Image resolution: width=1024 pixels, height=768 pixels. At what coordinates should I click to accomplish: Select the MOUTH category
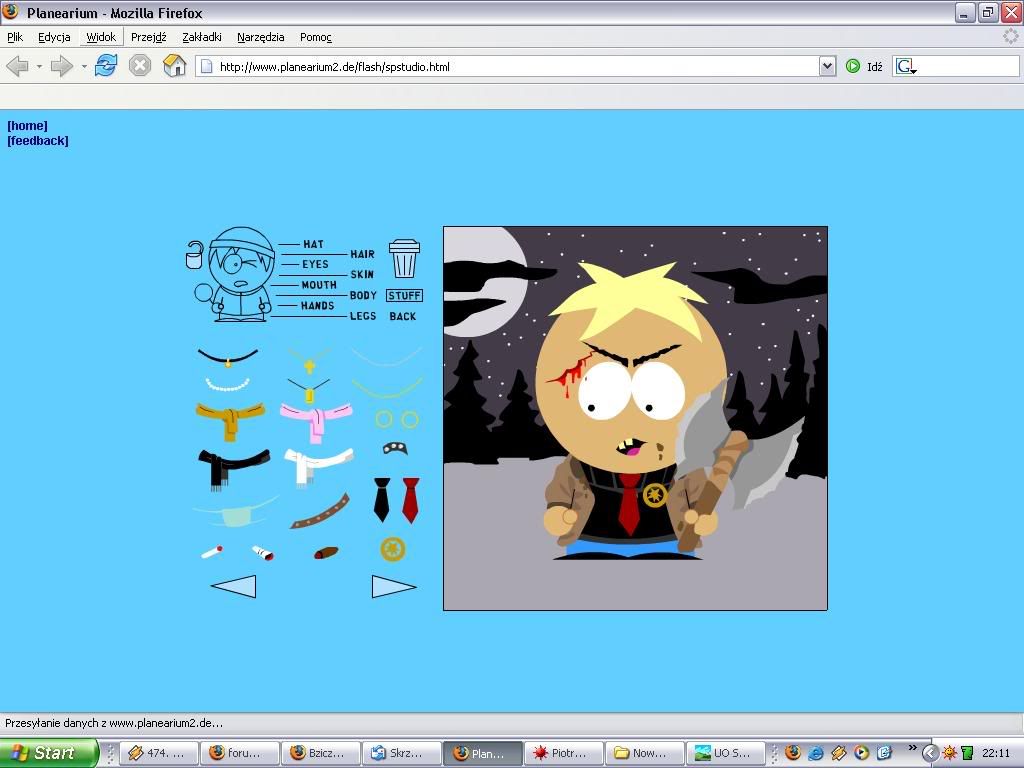click(319, 285)
